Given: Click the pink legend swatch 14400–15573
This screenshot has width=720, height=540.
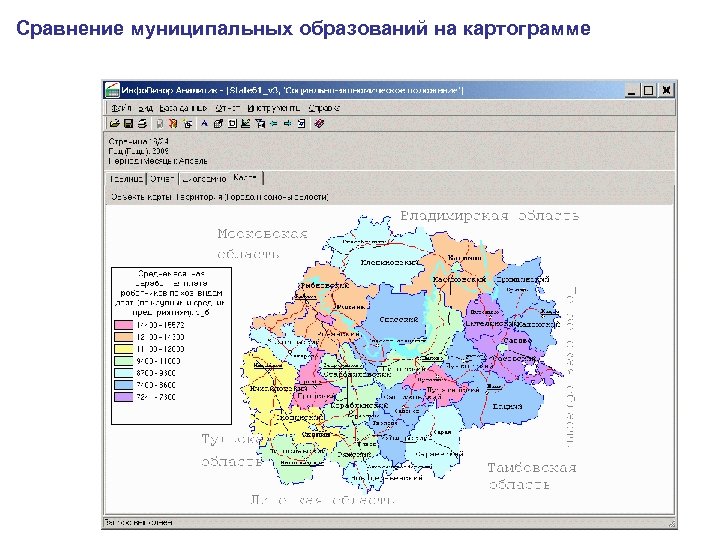Looking at the screenshot, I should pyautogui.click(x=123, y=325).
